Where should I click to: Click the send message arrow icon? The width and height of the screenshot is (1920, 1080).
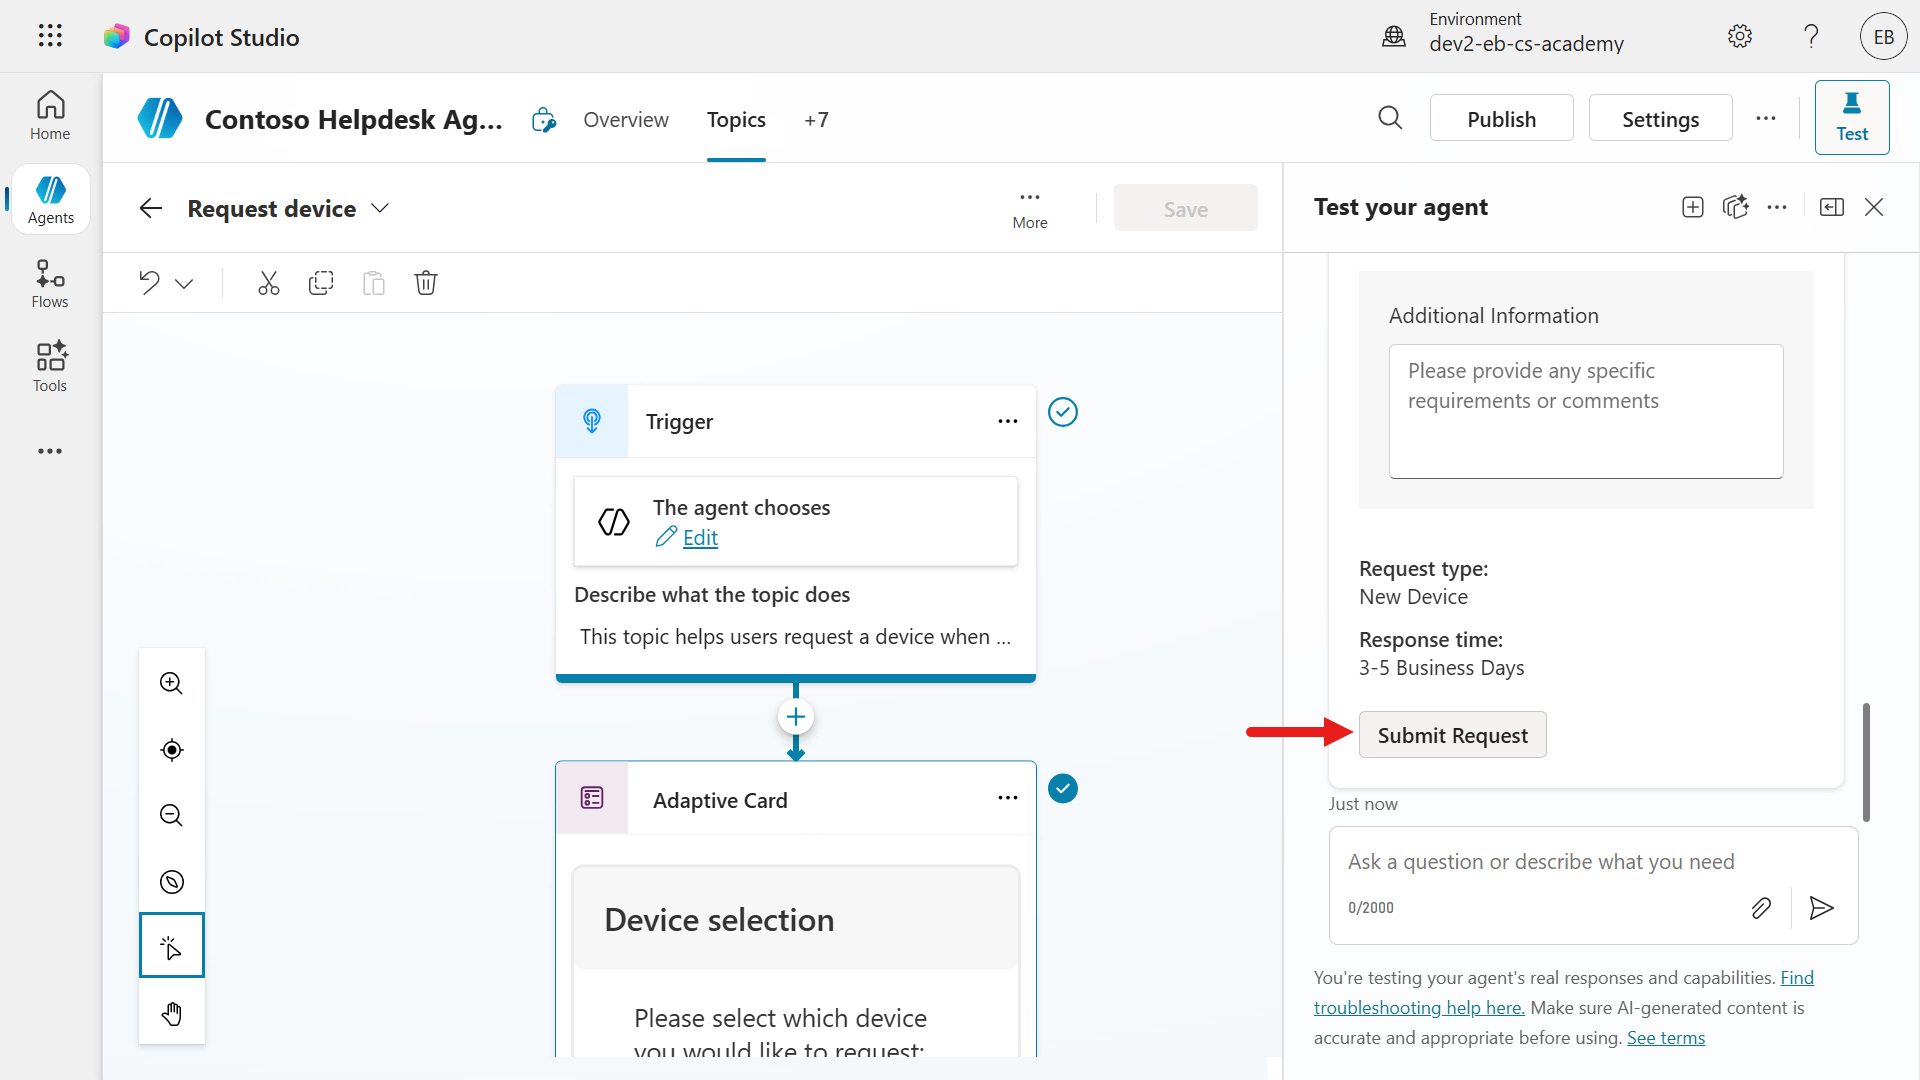click(1821, 908)
